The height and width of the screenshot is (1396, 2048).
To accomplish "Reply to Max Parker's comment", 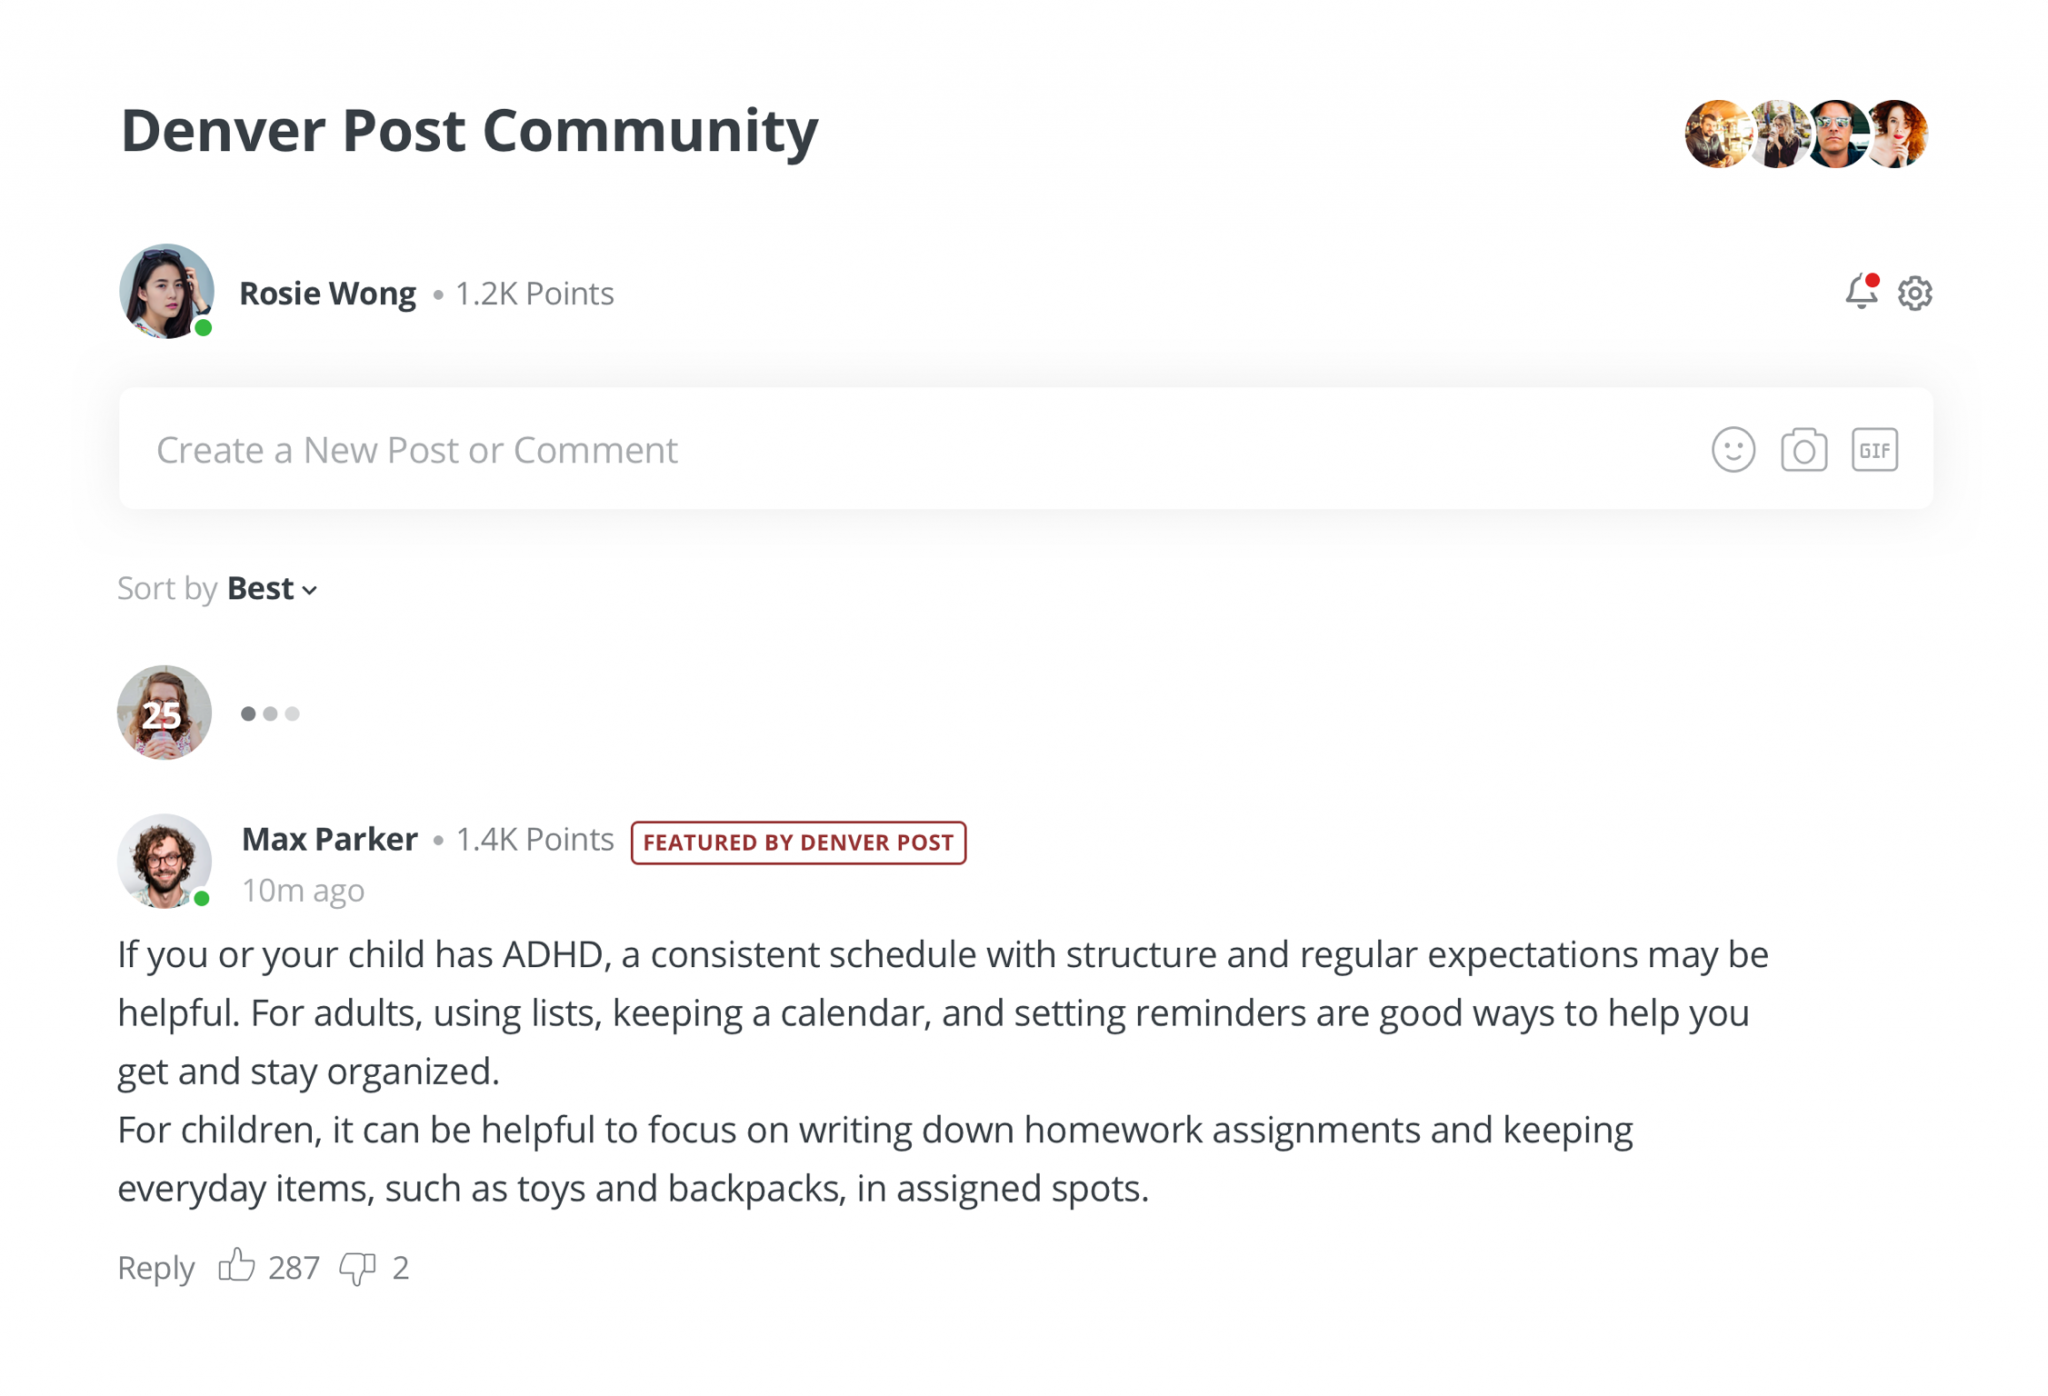I will click(156, 1268).
